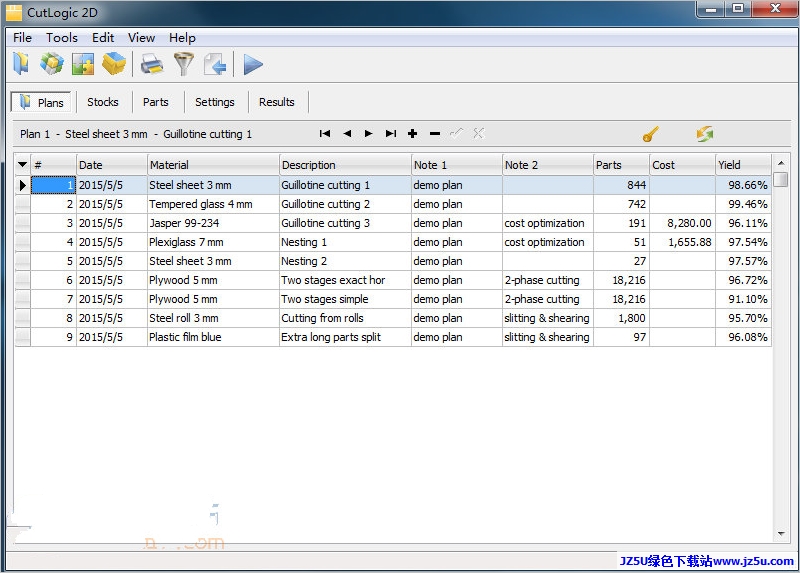This screenshot has height=573, width=800.
Task: Select the Nesting 2 description cell
Action: coord(345,261)
